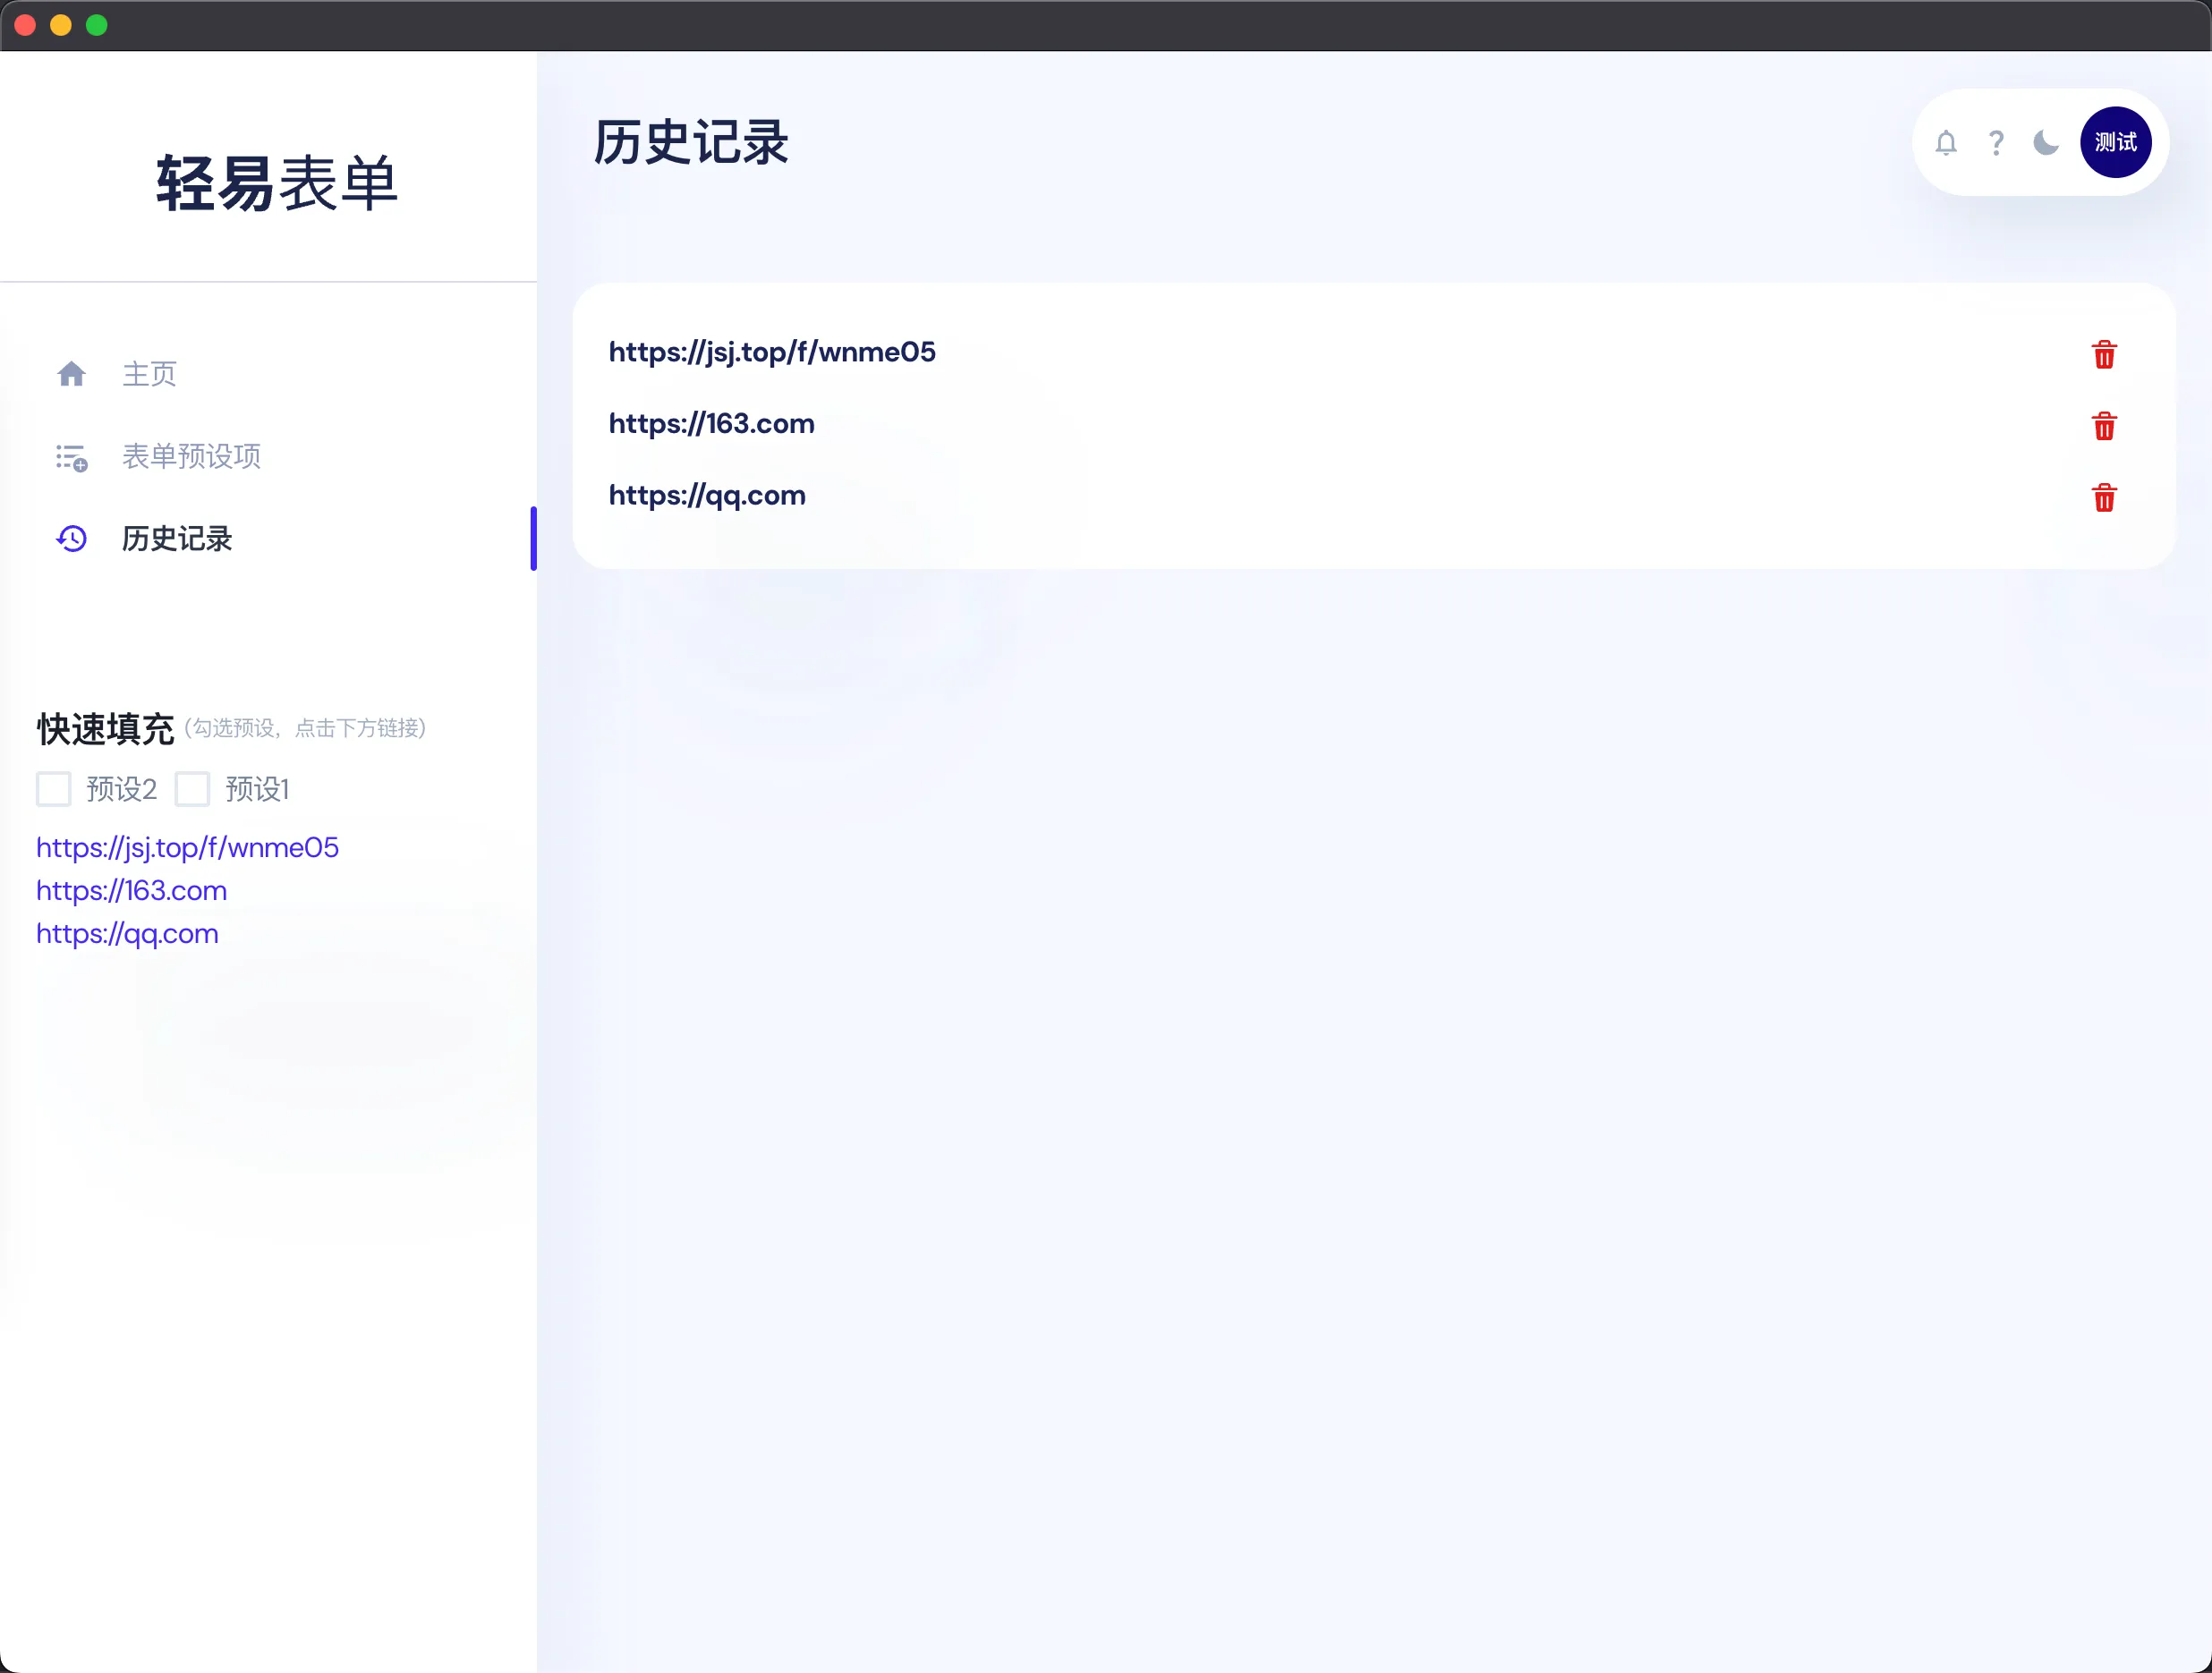The height and width of the screenshot is (1673, 2212).
Task: Click the https://163.com history record row
Action: tap(711, 424)
